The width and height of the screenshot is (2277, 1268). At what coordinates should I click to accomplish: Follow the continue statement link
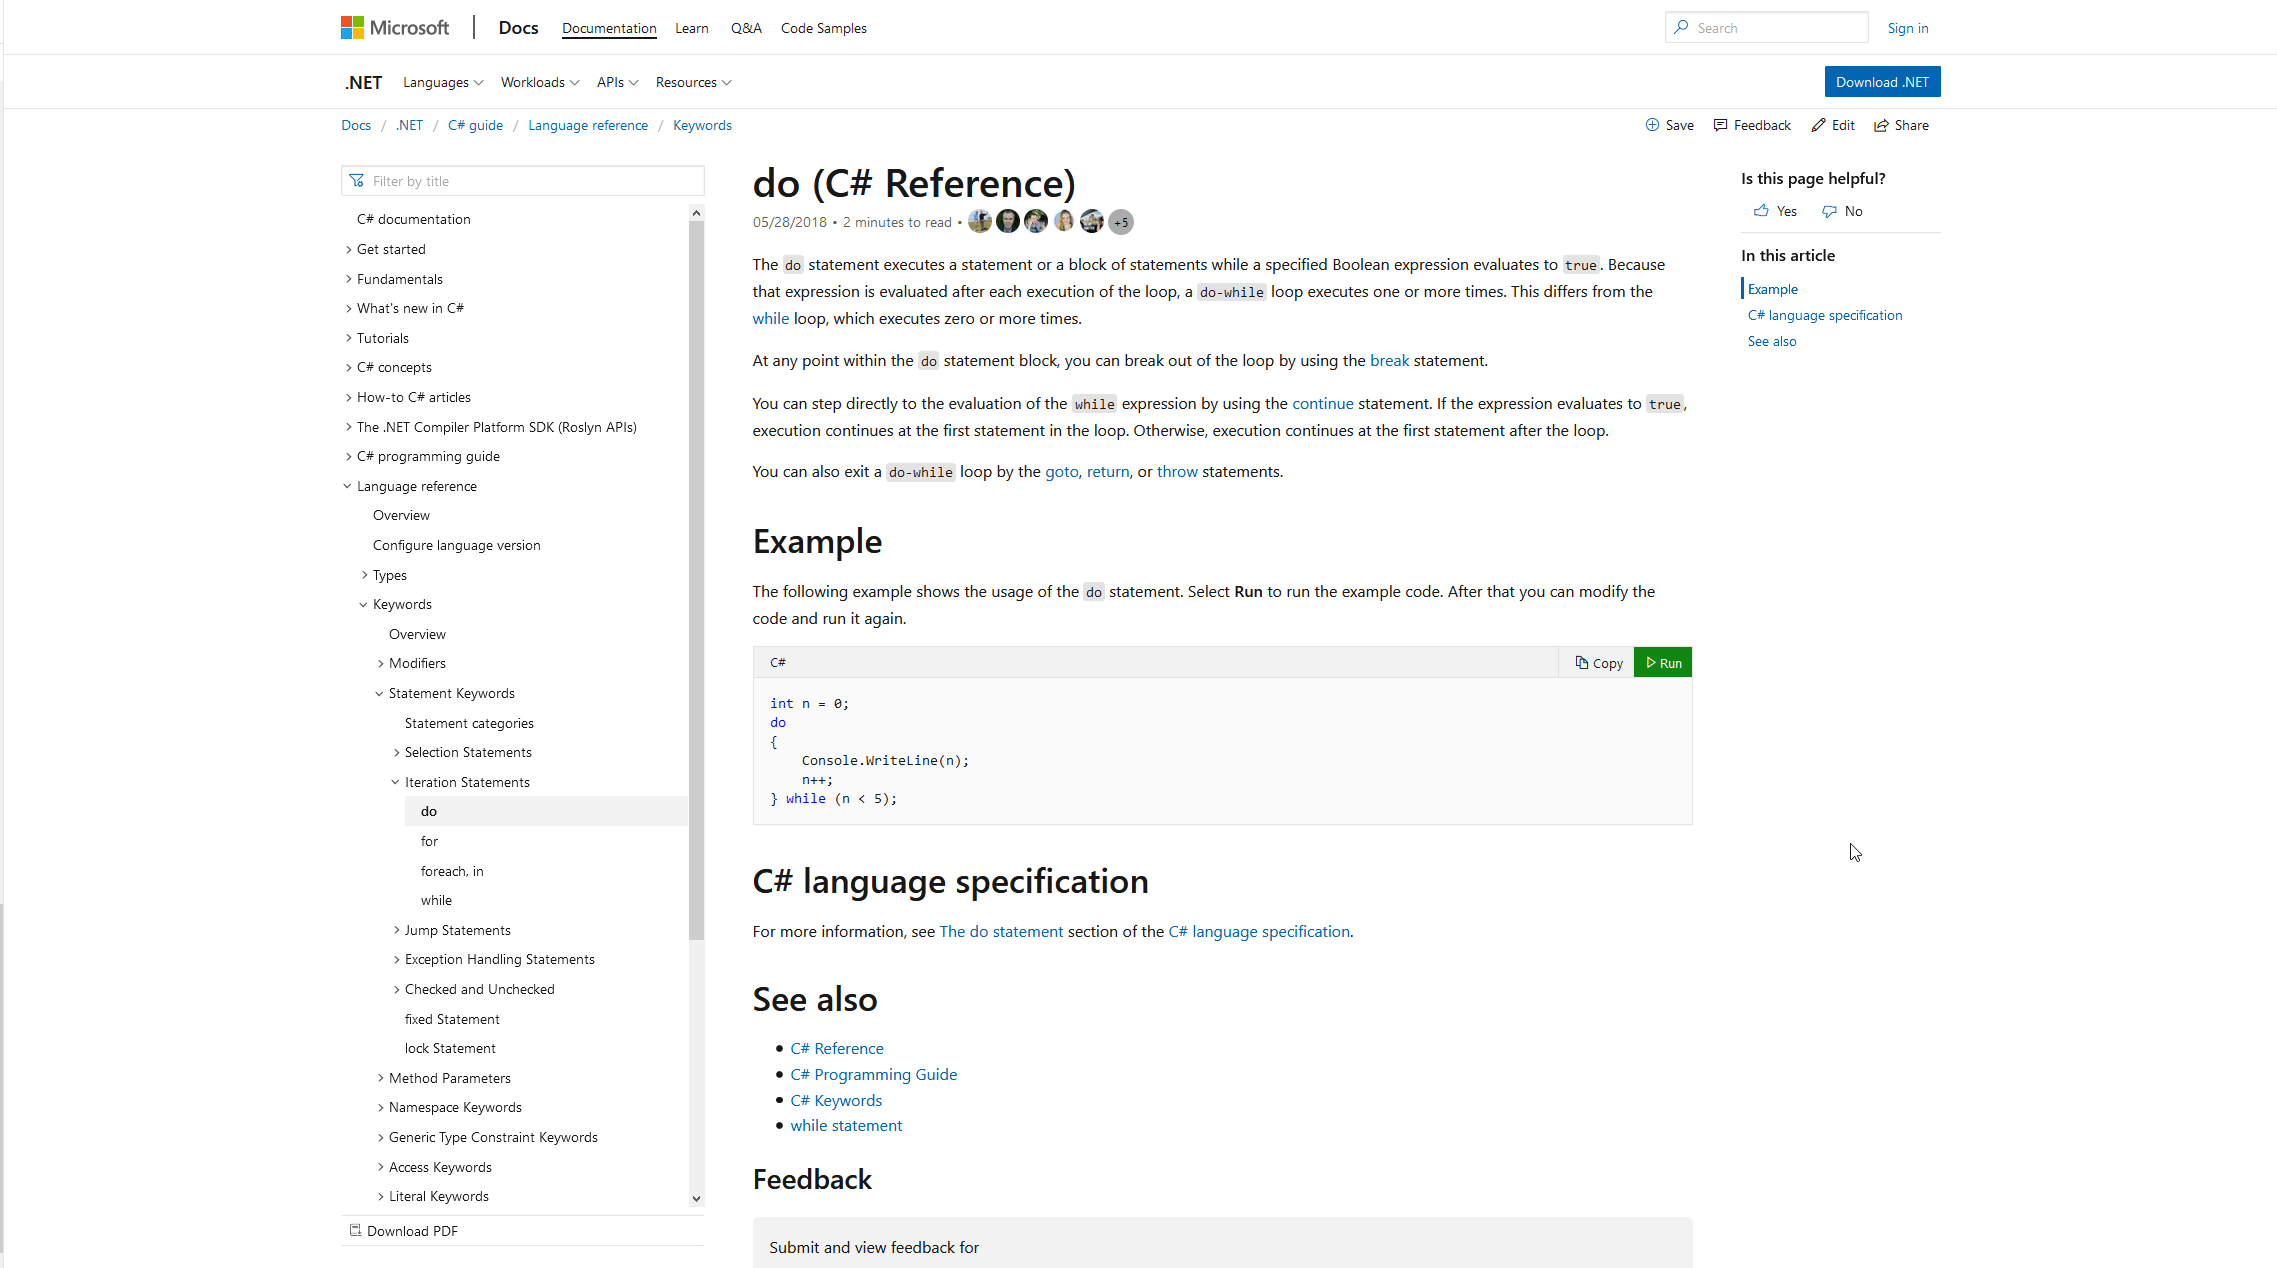(x=1323, y=403)
